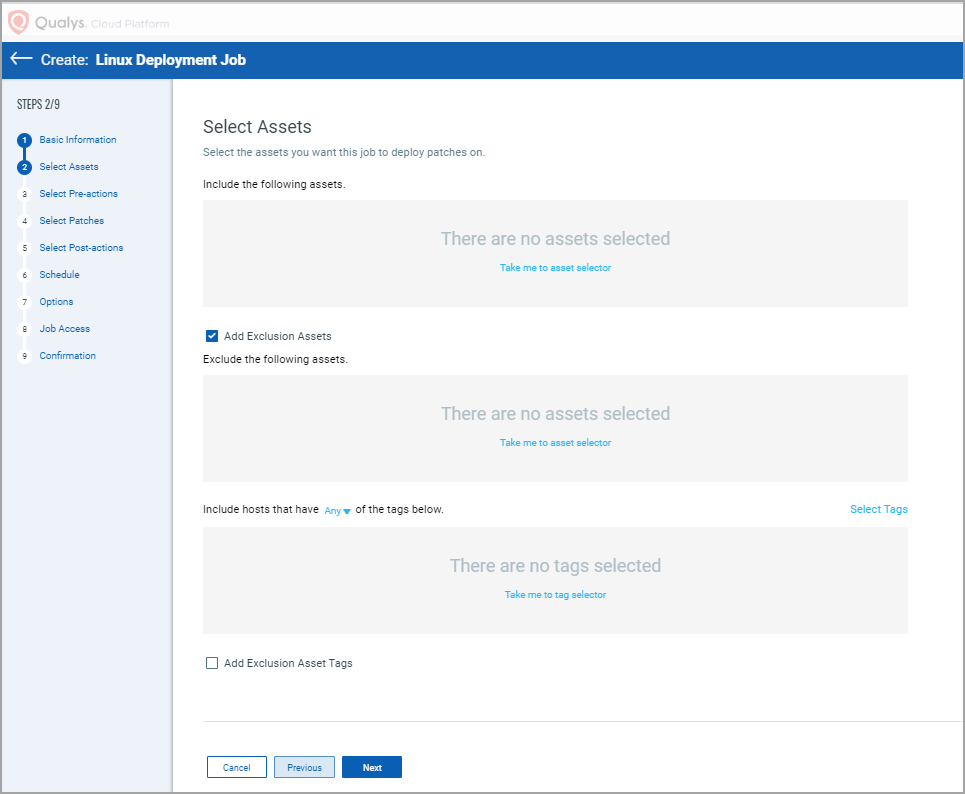Open the Select Post-actions step
The width and height of the screenshot is (965, 794).
(80, 247)
